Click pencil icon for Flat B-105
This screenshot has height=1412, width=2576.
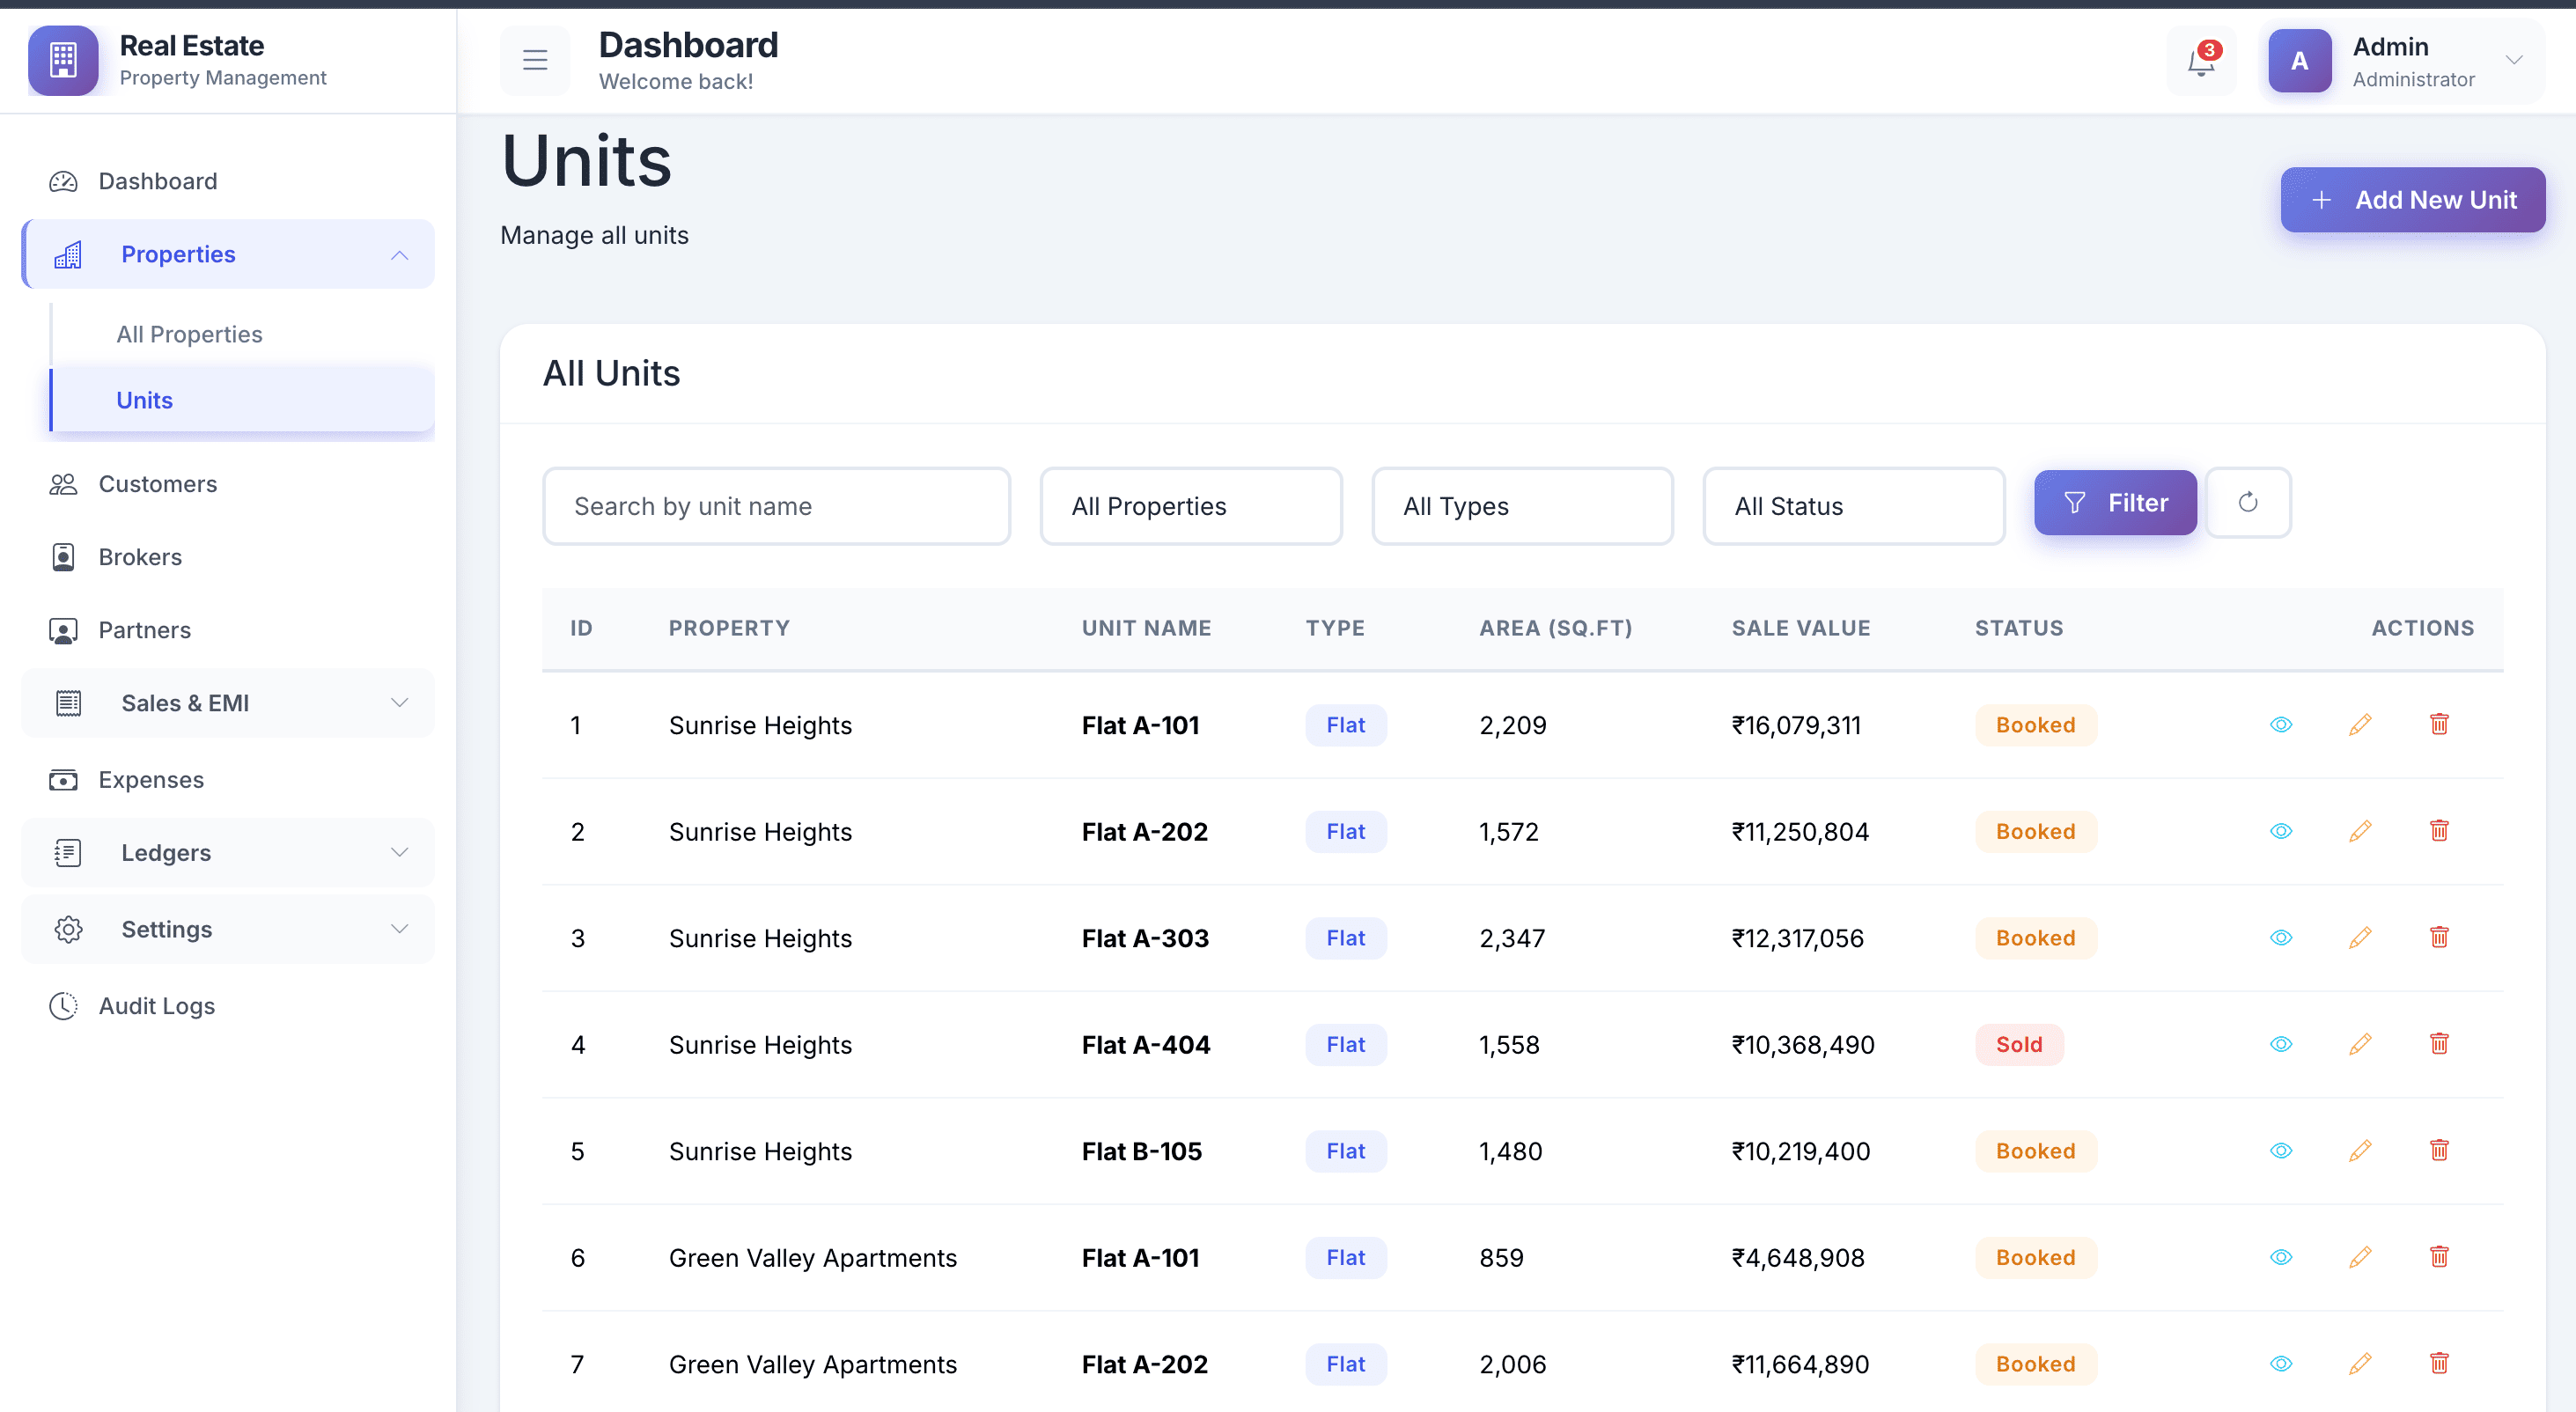coord(2360,1151)
